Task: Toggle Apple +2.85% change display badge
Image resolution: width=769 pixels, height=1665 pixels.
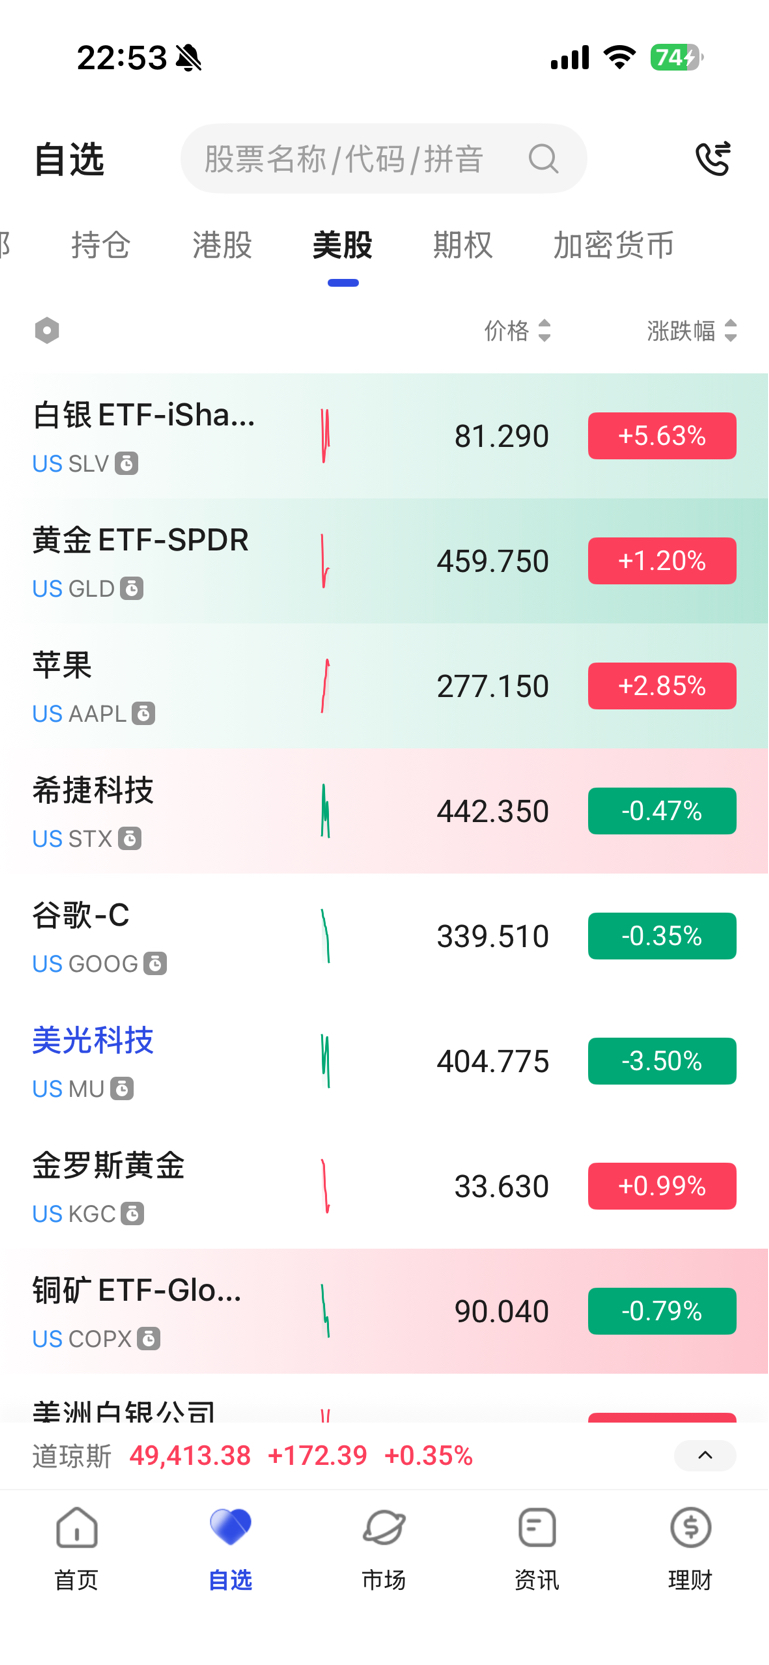Action: pos(662,686)
